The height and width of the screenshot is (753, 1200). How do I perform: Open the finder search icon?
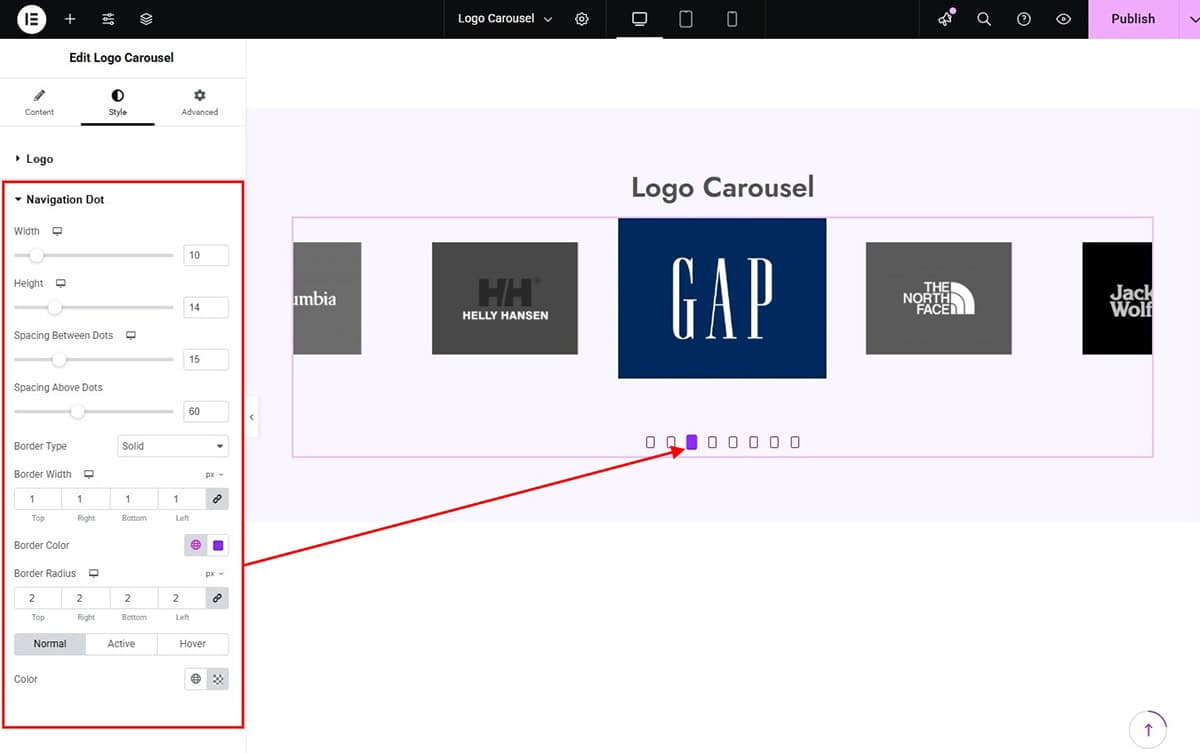(984, 19)
